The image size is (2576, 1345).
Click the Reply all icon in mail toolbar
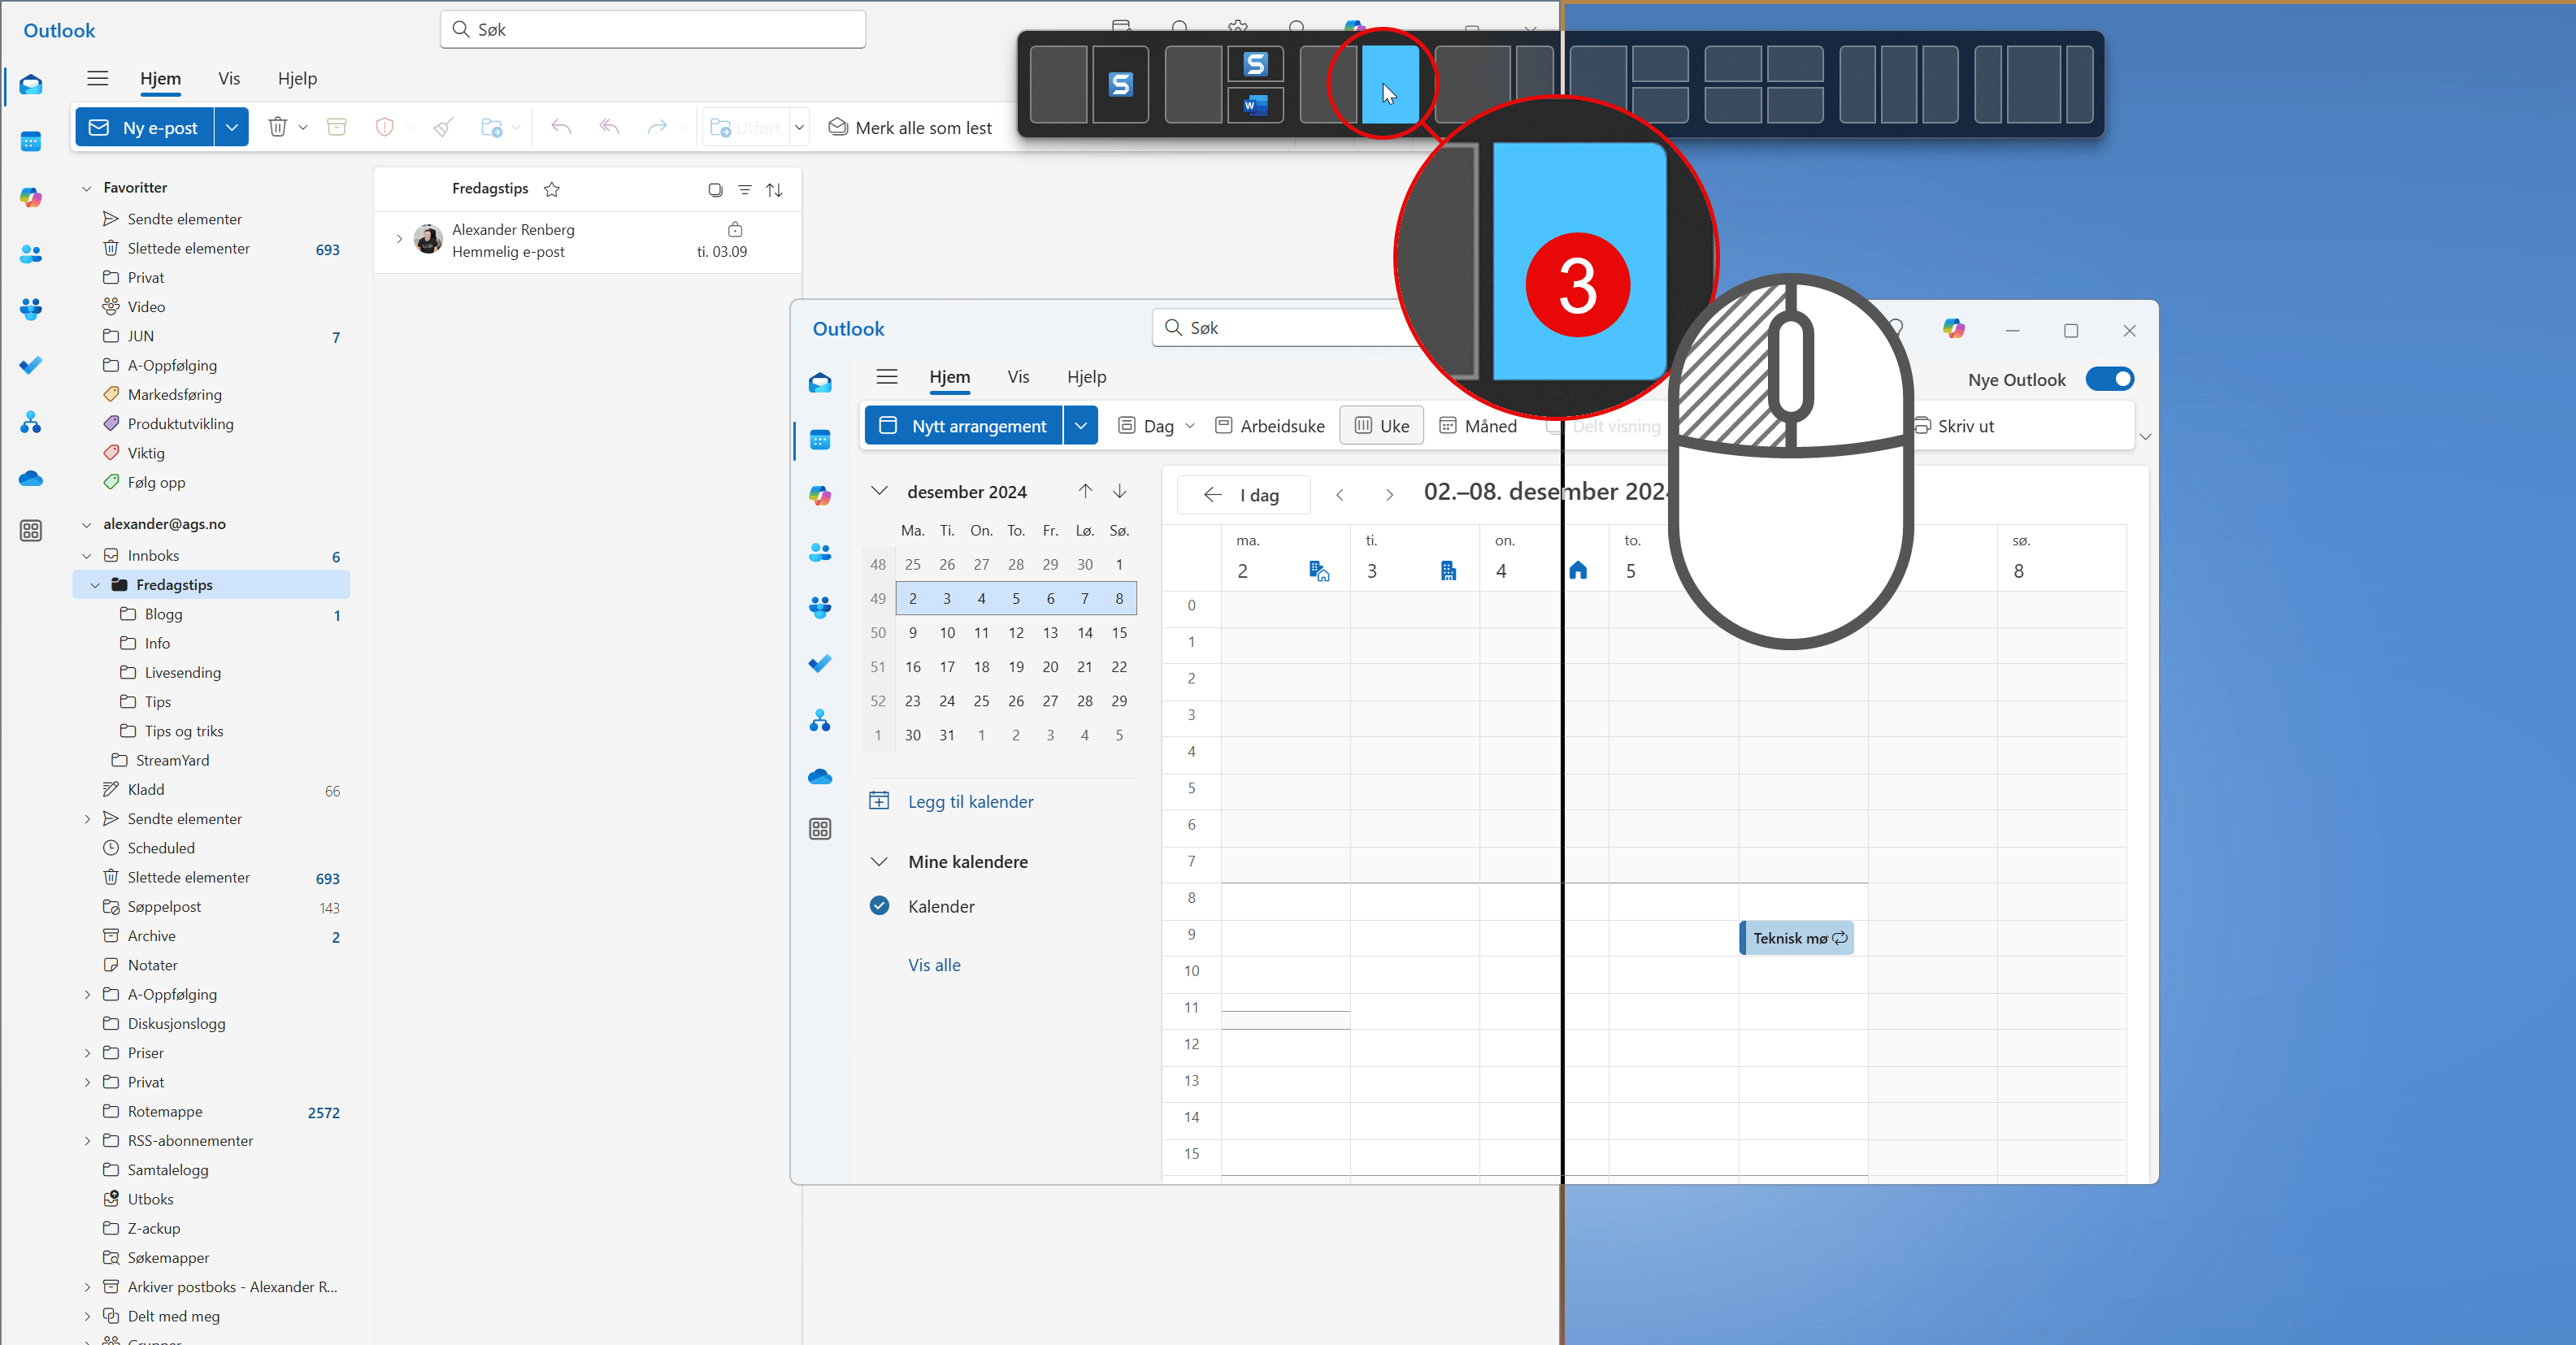coord(609,127)
